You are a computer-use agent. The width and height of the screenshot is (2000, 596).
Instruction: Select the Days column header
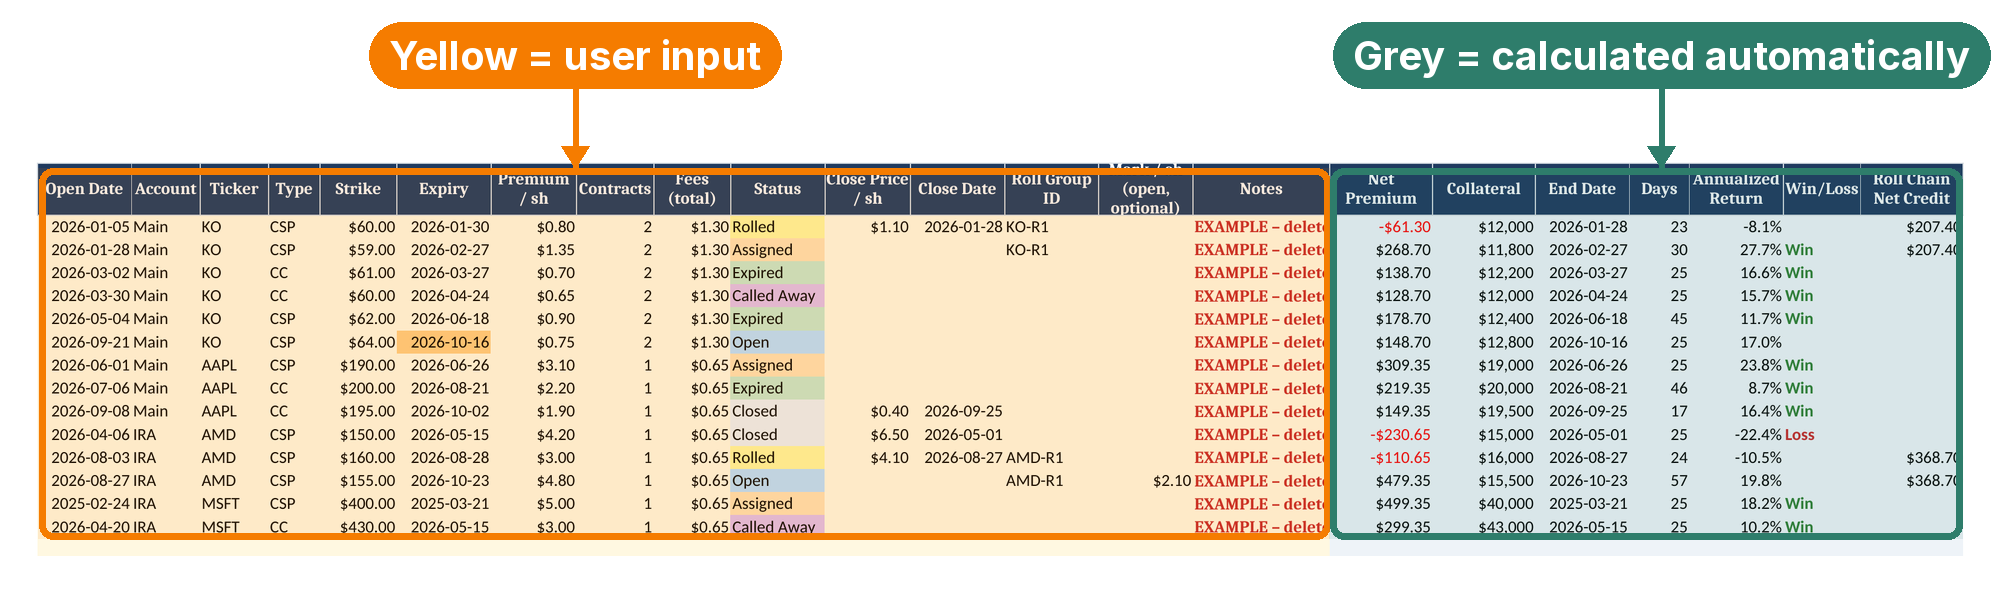pos(1659,189)
